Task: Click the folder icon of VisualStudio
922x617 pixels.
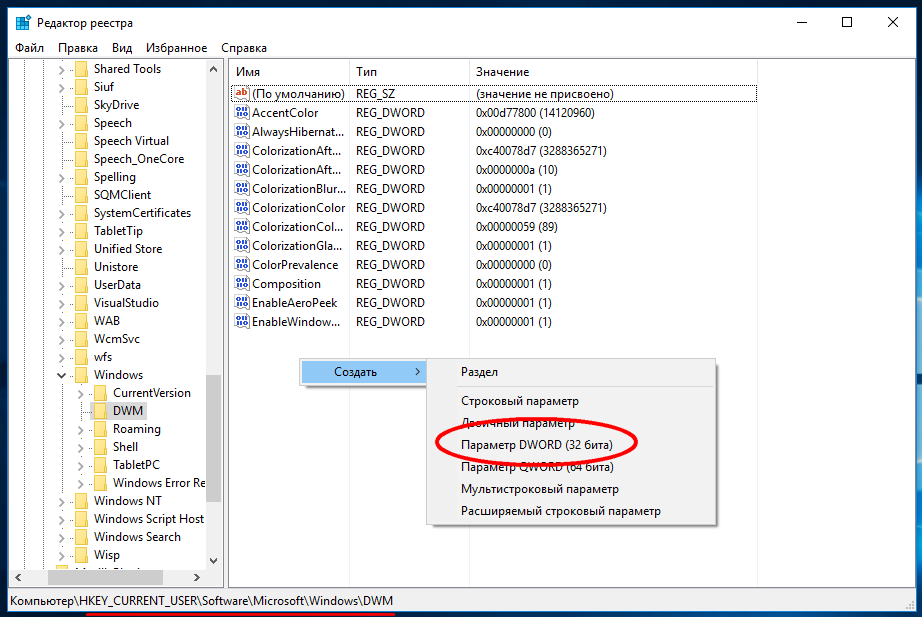Action: click(82, 303)
